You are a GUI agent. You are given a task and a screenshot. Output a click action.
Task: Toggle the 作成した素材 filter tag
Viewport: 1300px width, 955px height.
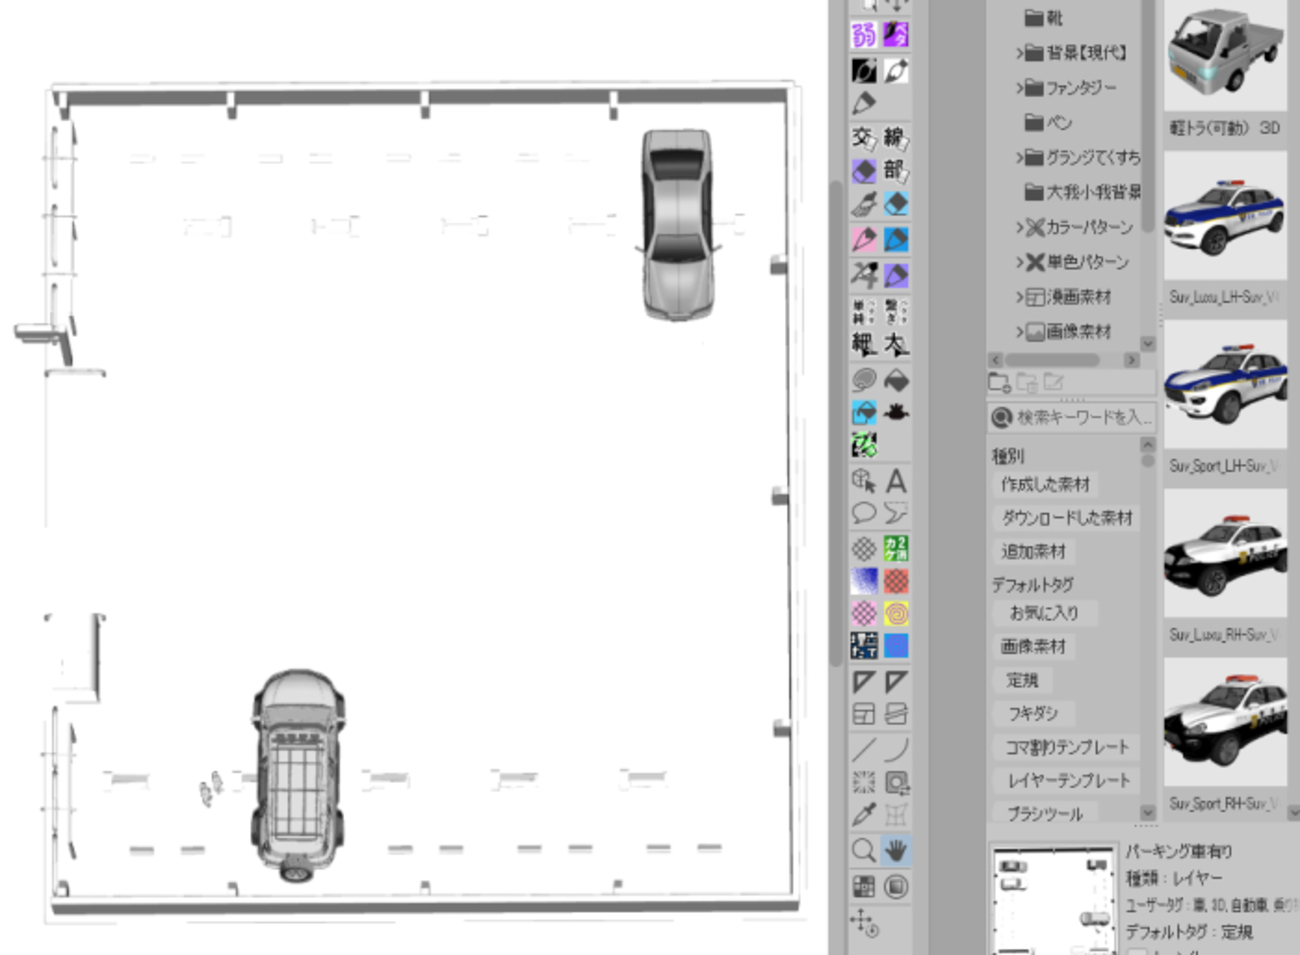pyautogui.click(x=1045, y=485)
